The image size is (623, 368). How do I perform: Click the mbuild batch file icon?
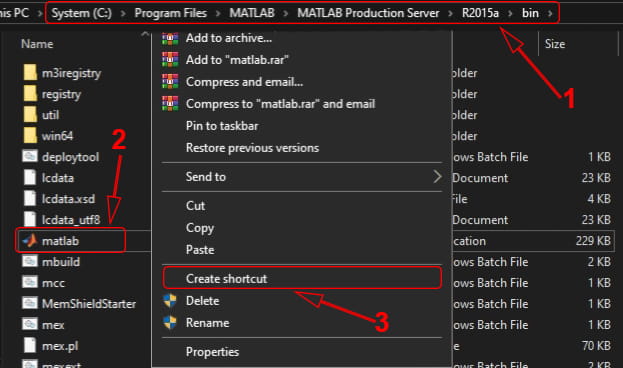[x=30, y=261]
